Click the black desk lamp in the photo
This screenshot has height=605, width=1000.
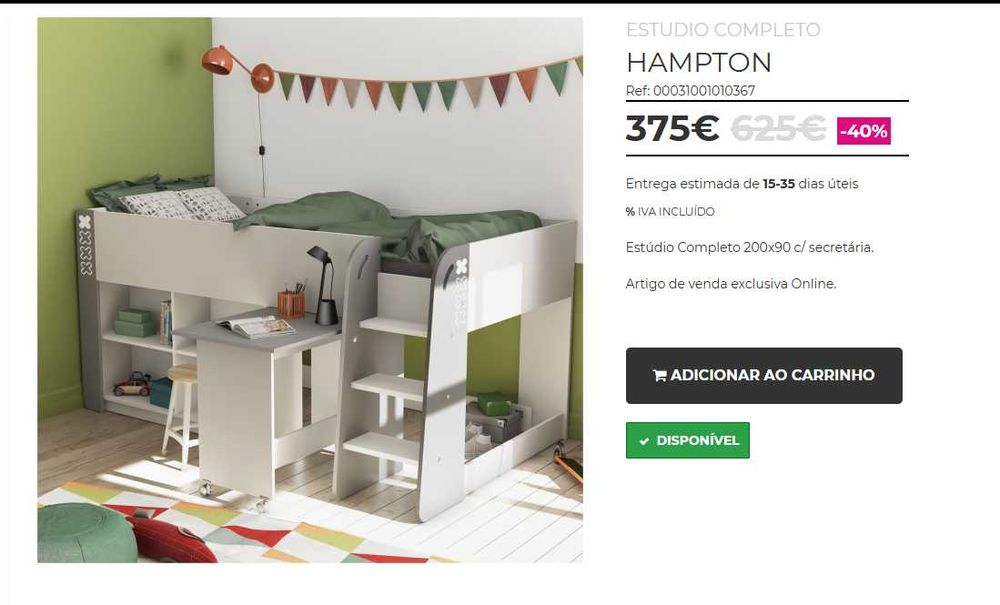321,285
